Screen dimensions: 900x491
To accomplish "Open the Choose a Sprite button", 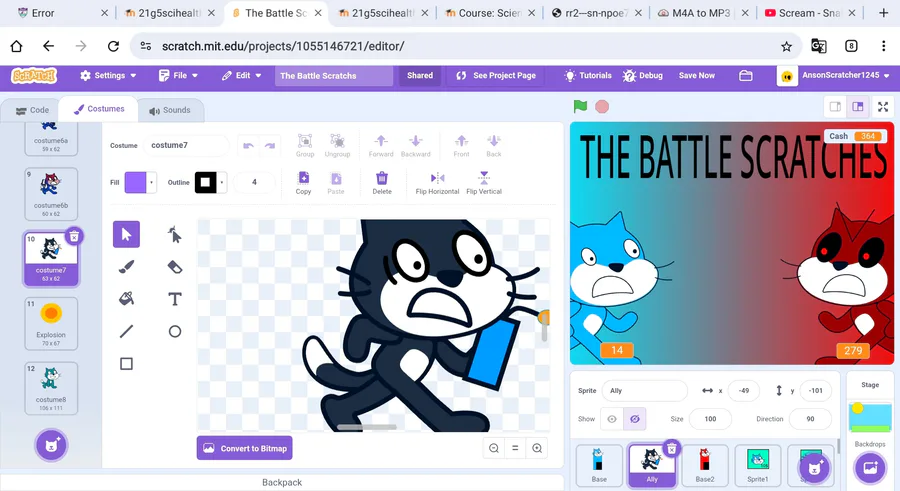I will click(x=814, y=468).
